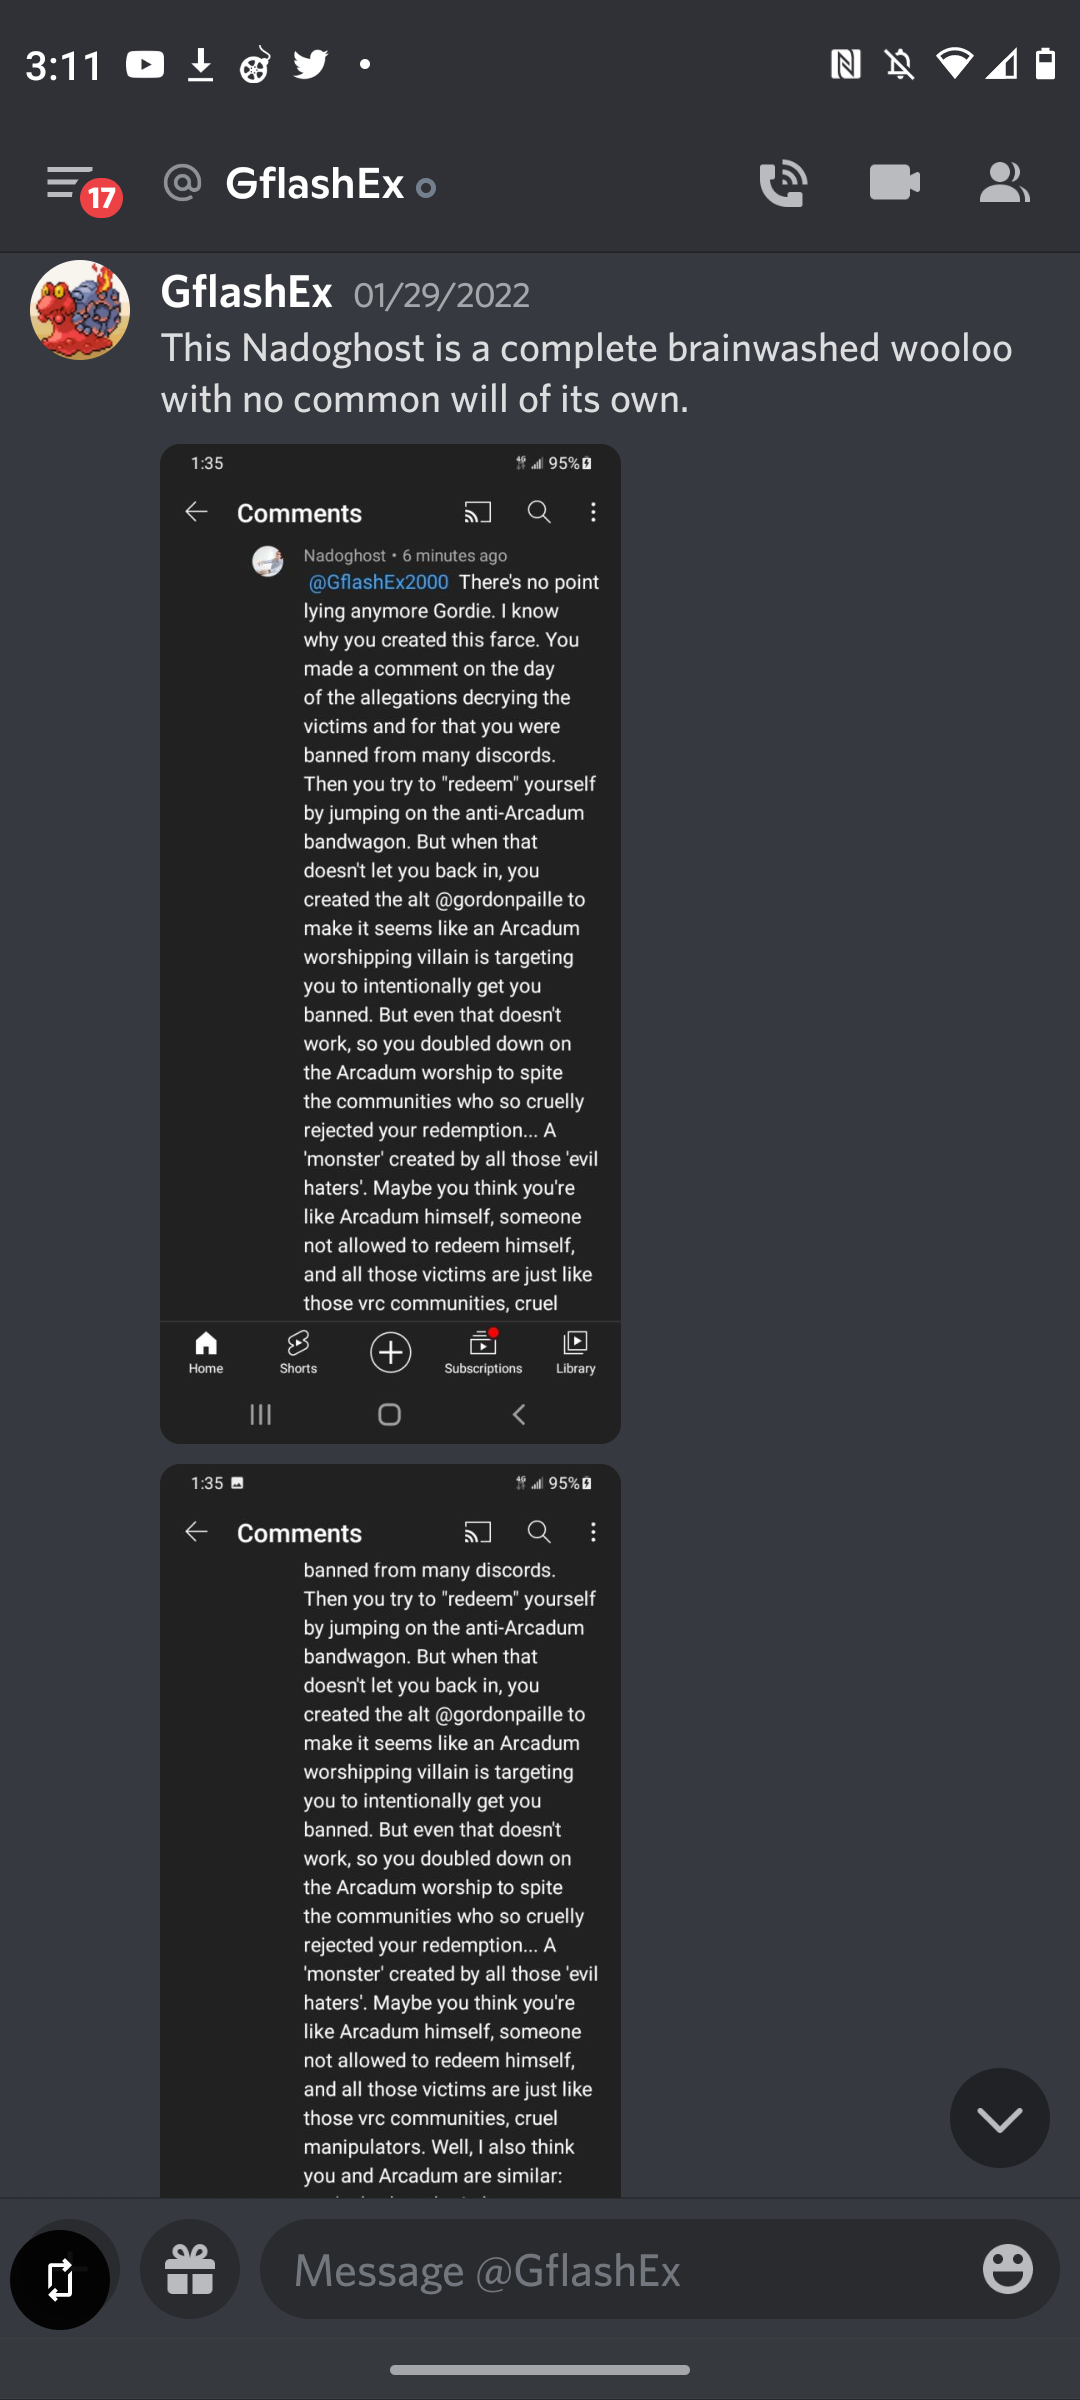Tap the download notification icon in status bar
1080x2400 pixels.
click(201, 65)
